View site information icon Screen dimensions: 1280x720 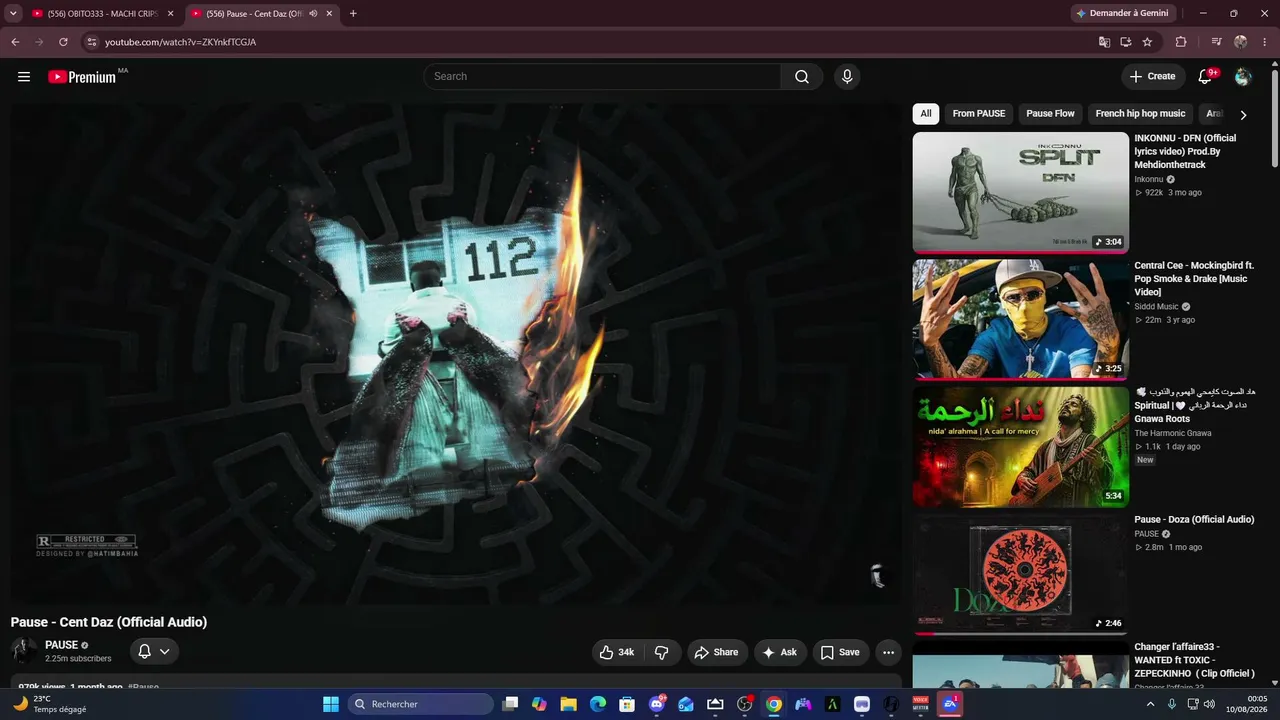tap(91, 42)
